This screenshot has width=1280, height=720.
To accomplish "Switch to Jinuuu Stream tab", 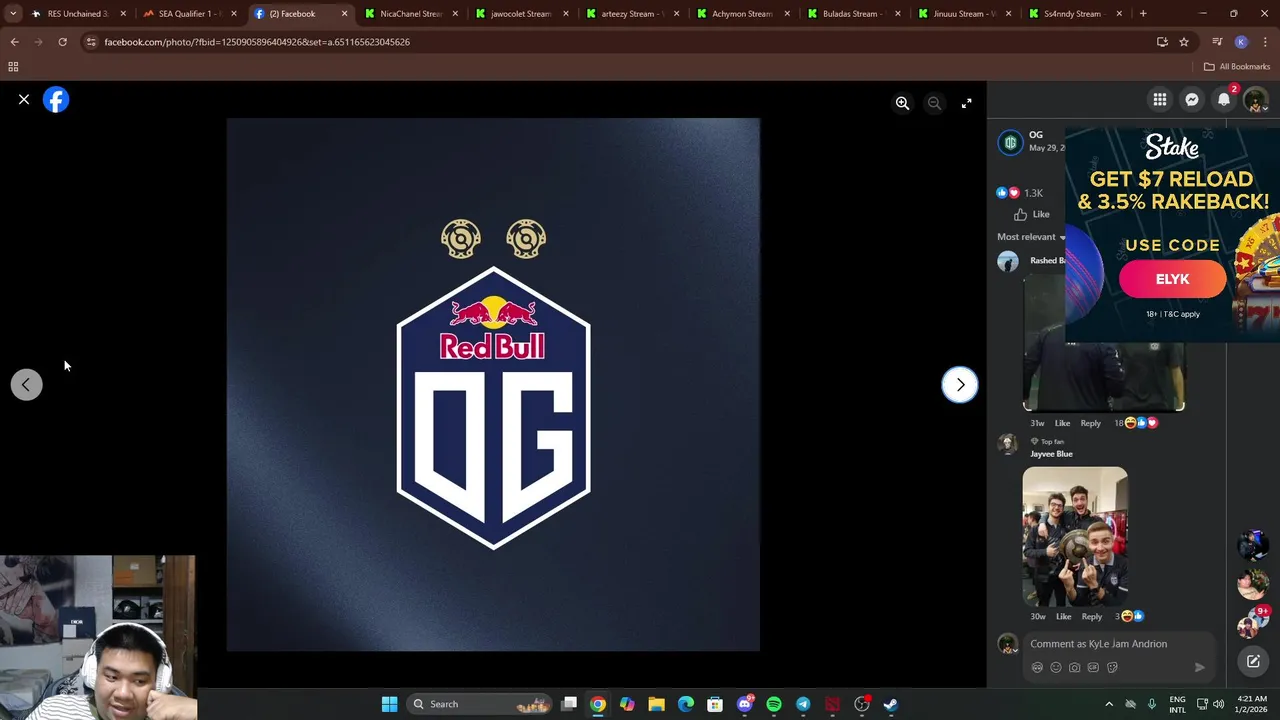I will click(964, 14).
